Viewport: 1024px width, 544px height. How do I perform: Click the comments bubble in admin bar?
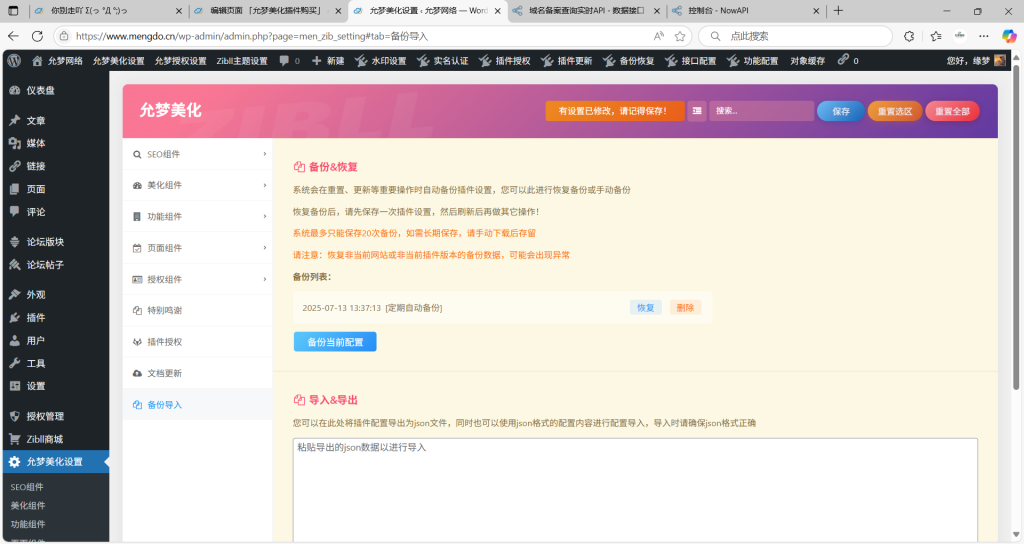(289, 61)
